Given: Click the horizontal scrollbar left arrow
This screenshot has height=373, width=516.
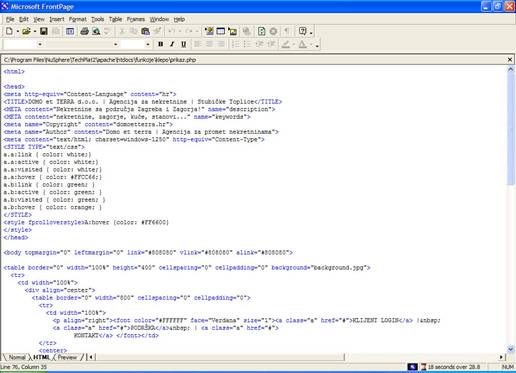Looking at the screenshot, I should pos(91,357).
